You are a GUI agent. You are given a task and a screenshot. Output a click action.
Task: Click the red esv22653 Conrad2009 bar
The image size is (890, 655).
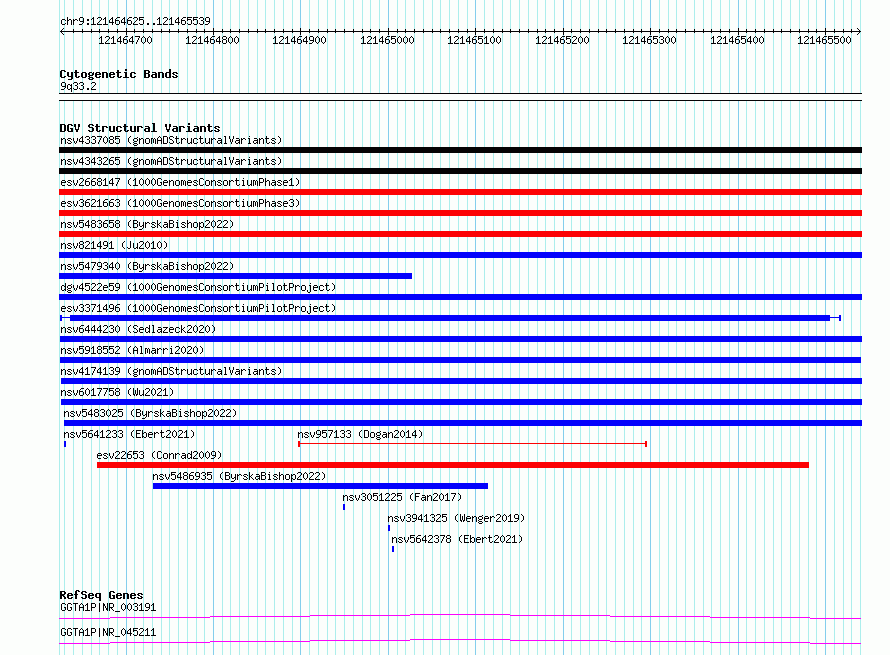tap(453, 465)
